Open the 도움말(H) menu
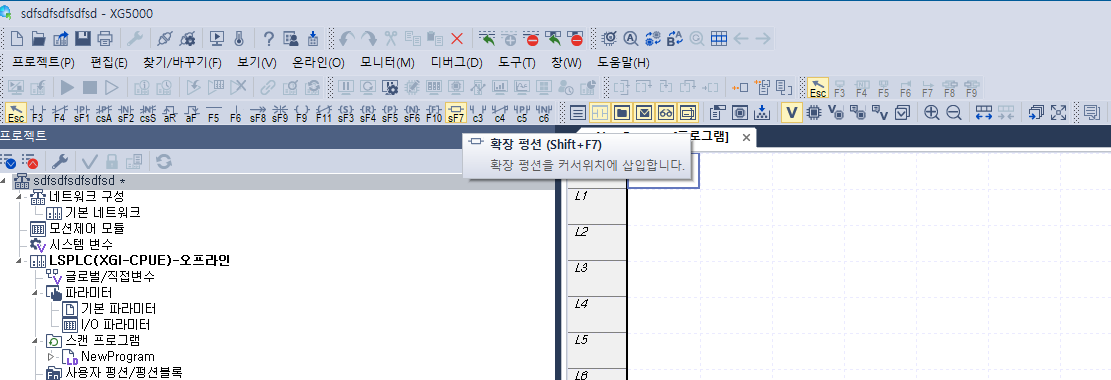The height and width of the screenshot is (380, 1111). 624,62
